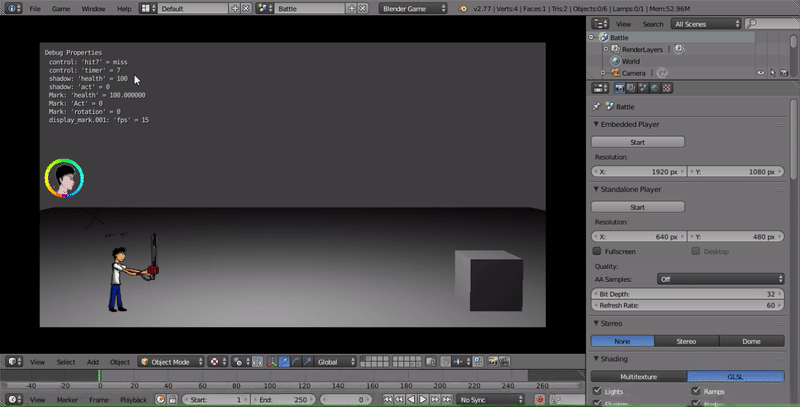This screenshot has height=407, width=800.
Task: Open the Render properties tab icon
Action: point(619,88)
